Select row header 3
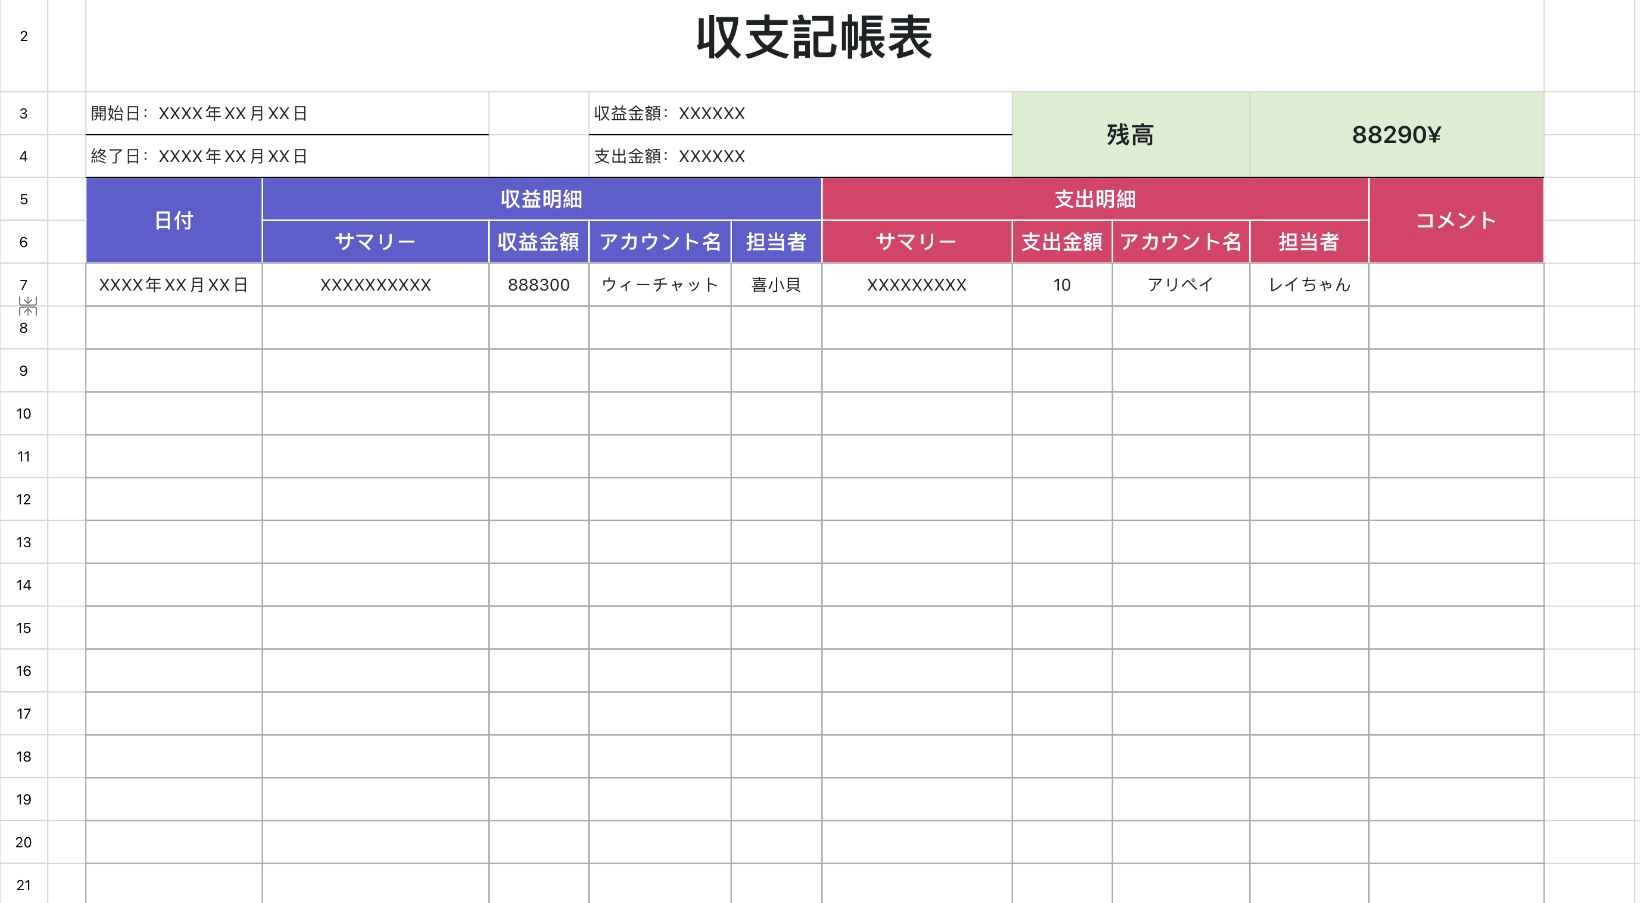 [23, 113]
